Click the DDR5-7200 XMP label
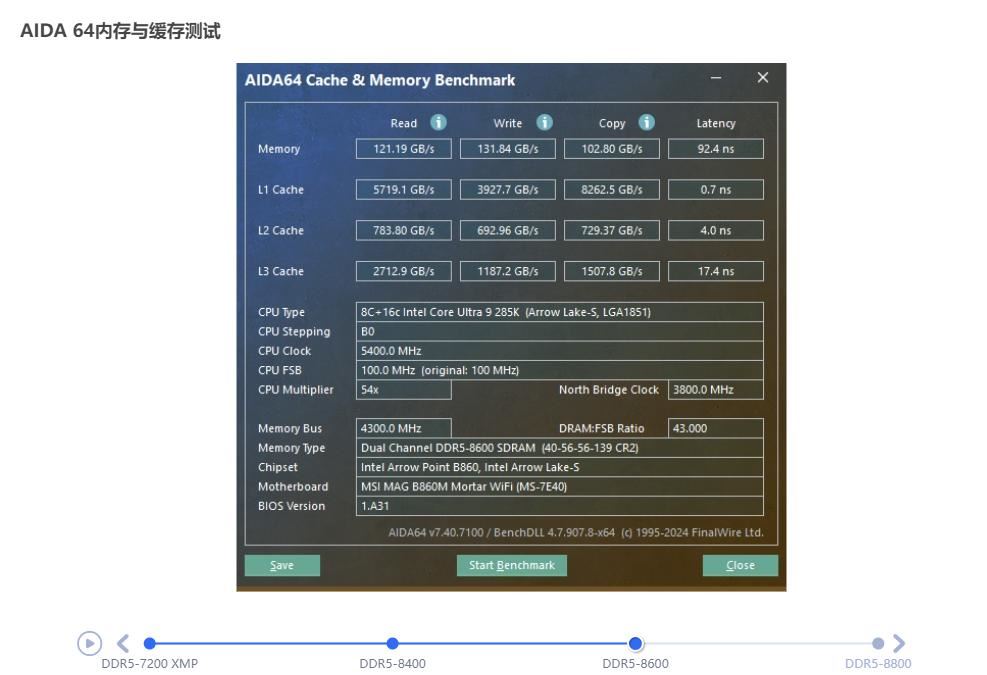The width and height of the screenshot is (987, 675). [x=150, y=664]
